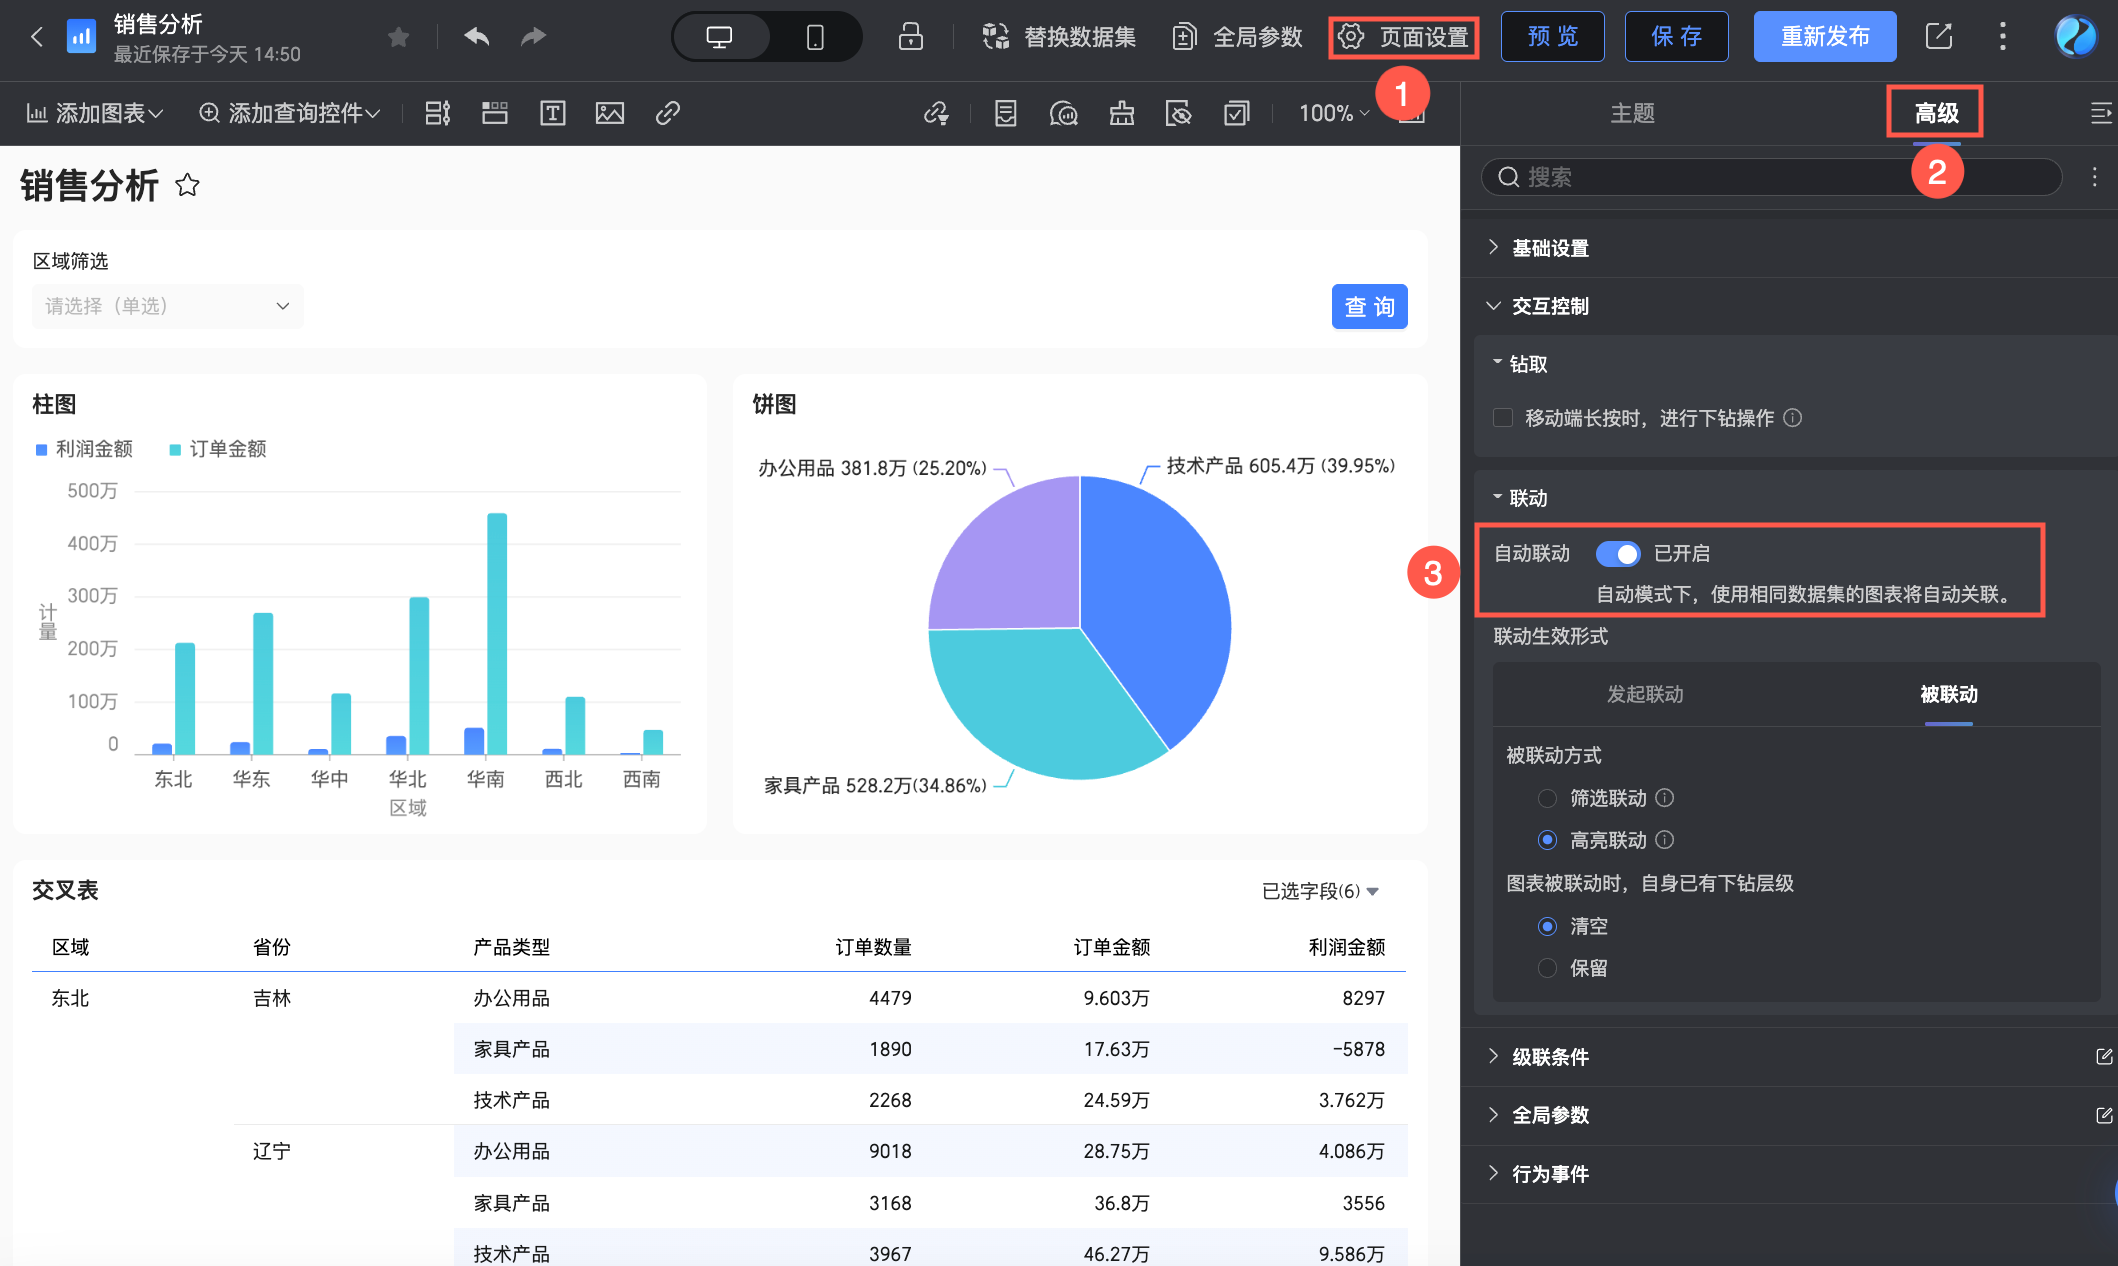
Task: Switch to the 主题 tab
Action: 1632,113
